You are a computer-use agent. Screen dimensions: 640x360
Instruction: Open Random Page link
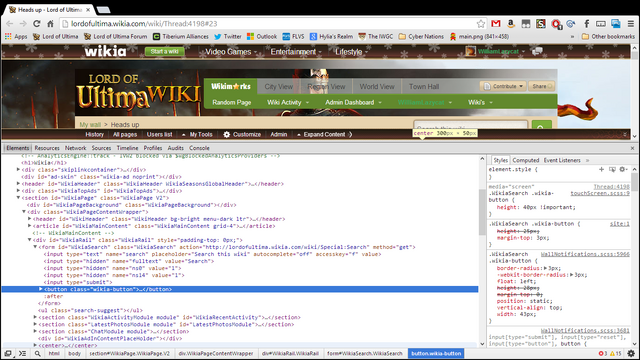pyautogui.click(x=231, y=102)
